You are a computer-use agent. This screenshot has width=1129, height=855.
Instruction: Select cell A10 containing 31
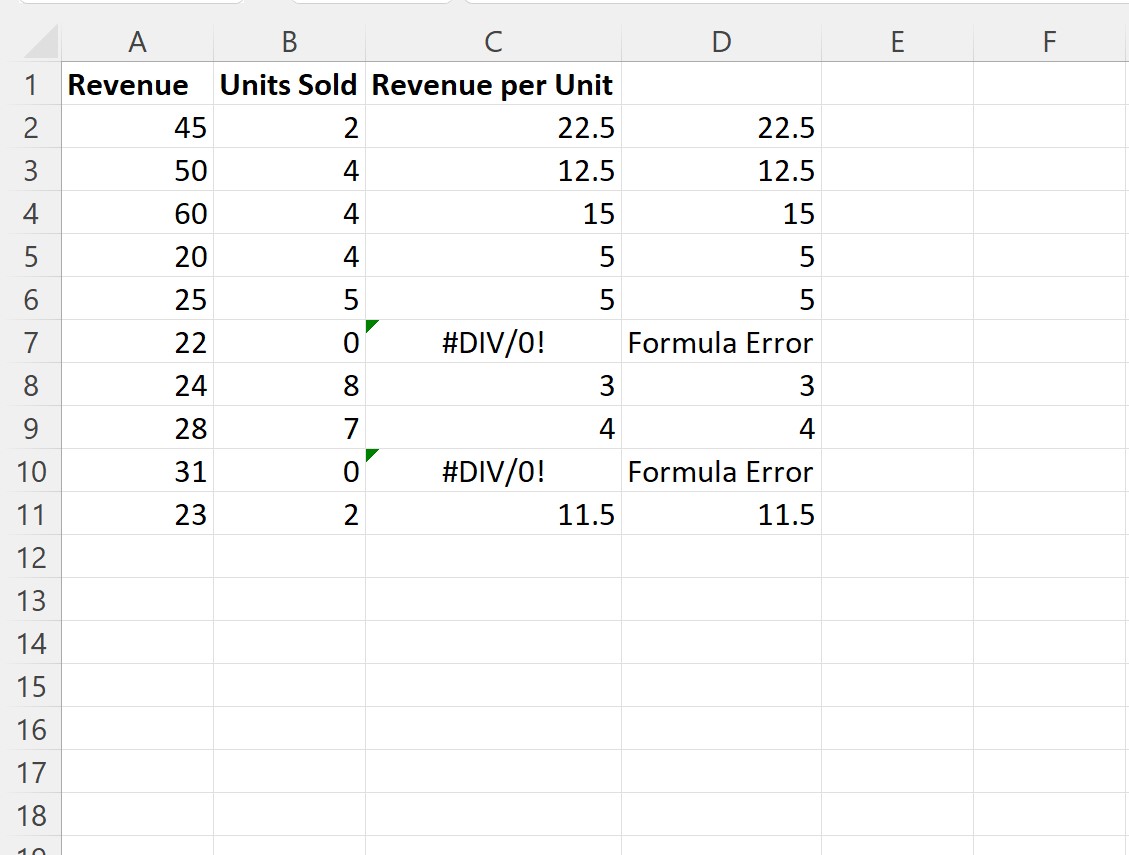138,471
